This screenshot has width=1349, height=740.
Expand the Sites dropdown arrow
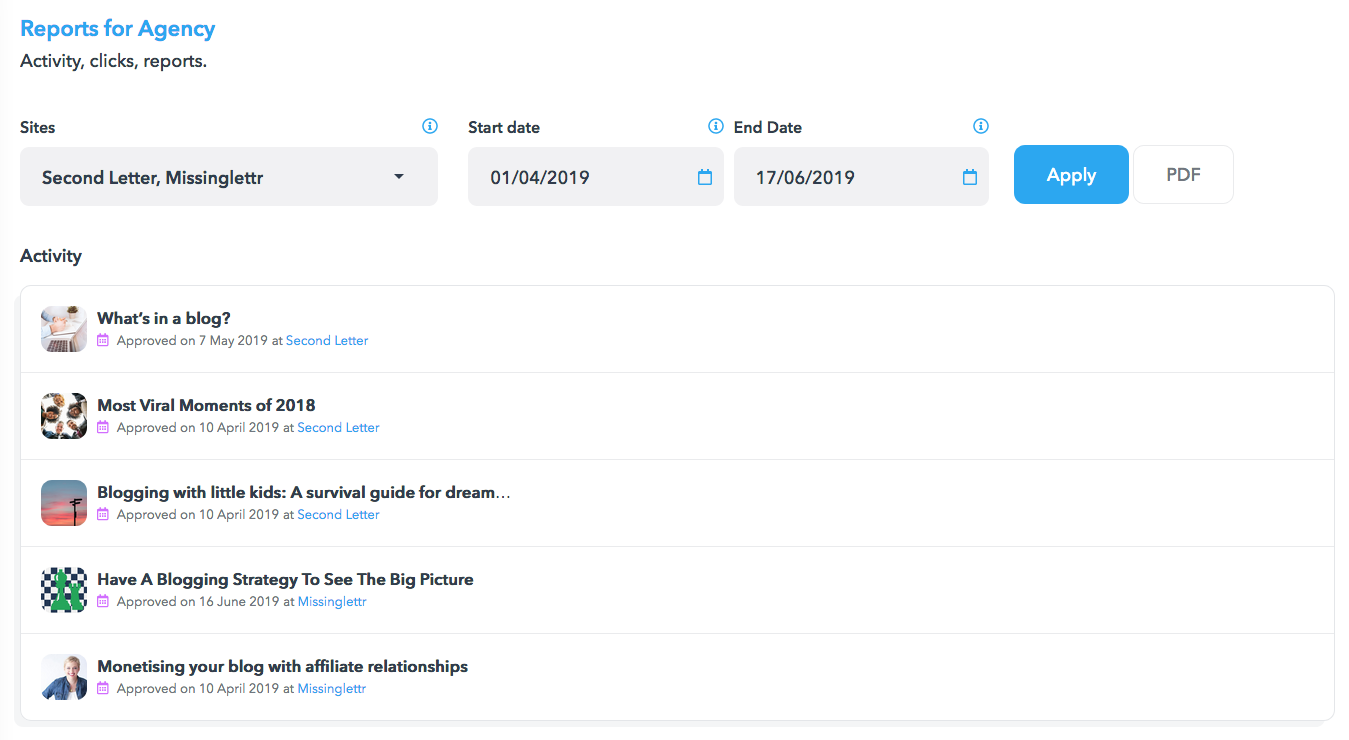(x=399, y=177)
